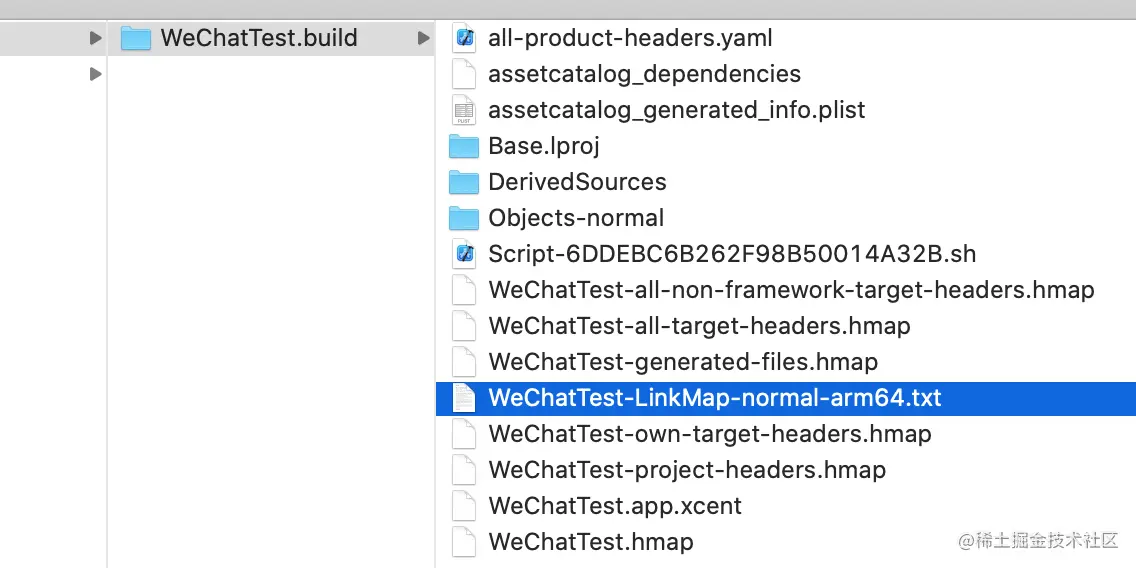Select all-product-headers.yaml file name
Screen dimensions: 1136x568
coord(630,38)
